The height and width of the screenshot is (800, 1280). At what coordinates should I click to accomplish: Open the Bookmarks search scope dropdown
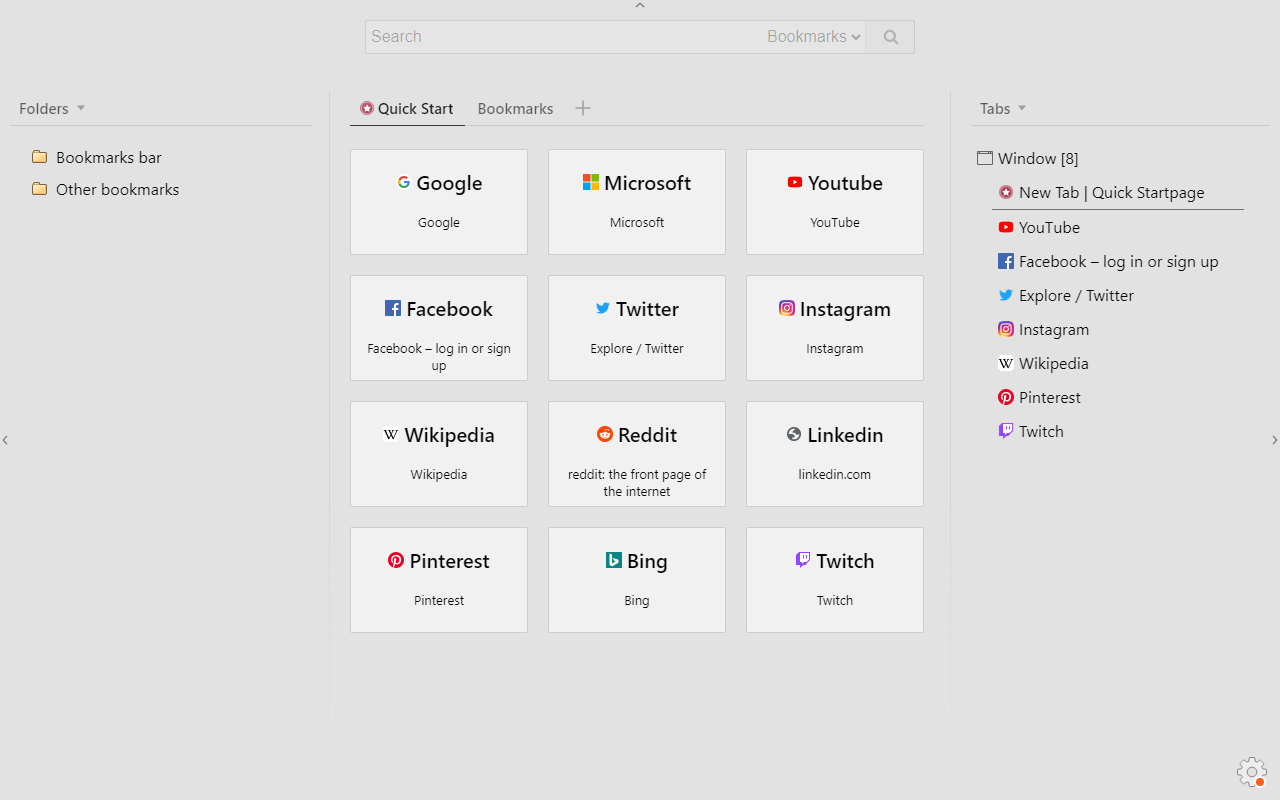[813, 37]
